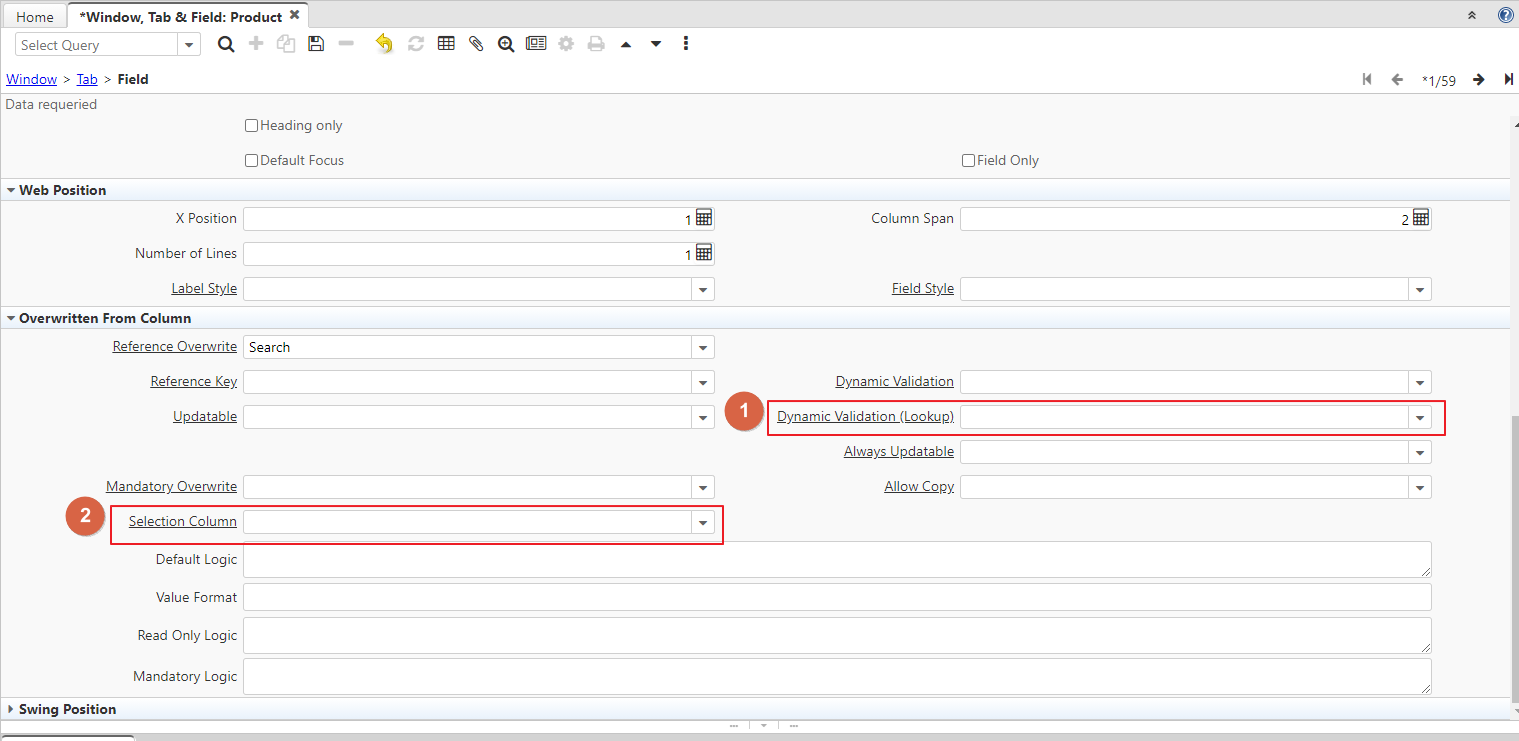1519x741 pixels.
Task: Click the Zoom Across magnifier-plus icon
Action: coord(506,44)
